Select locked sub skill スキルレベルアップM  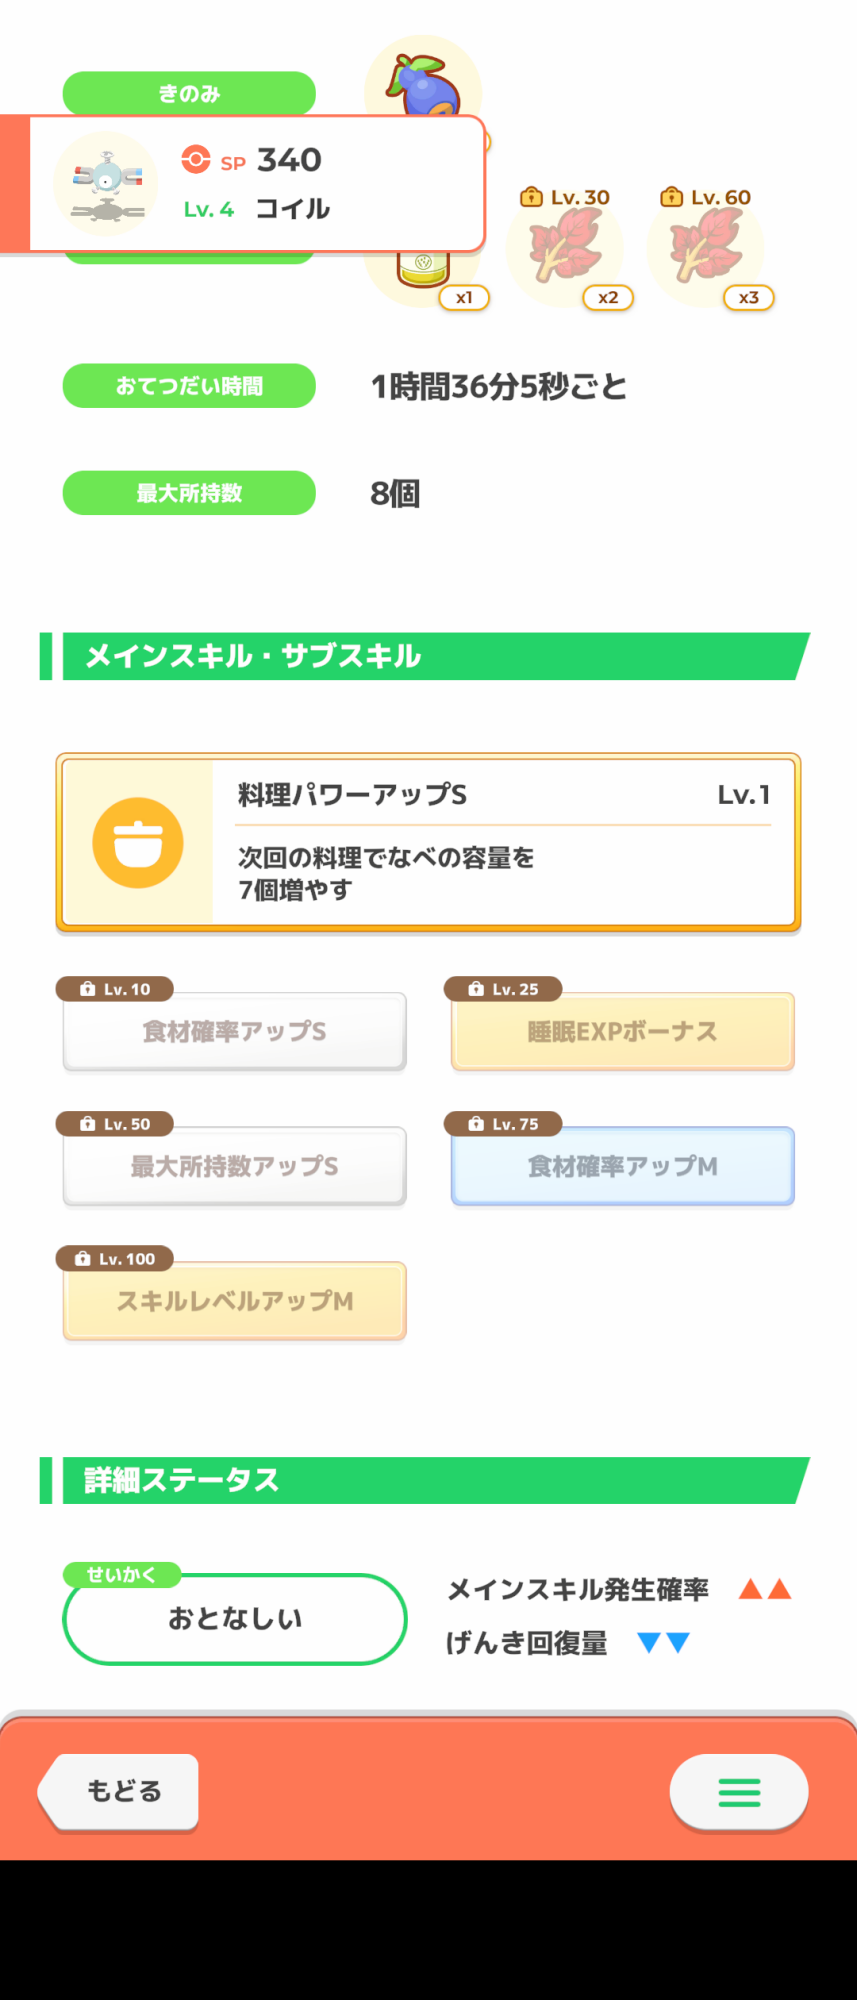click(x=234, y=1301)
